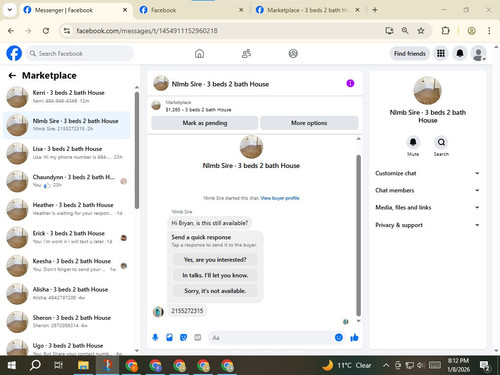Viewport: 500px width, 375px height.
Task: Switch to the Facebook browser tab
Action: [x=192, y=10]
